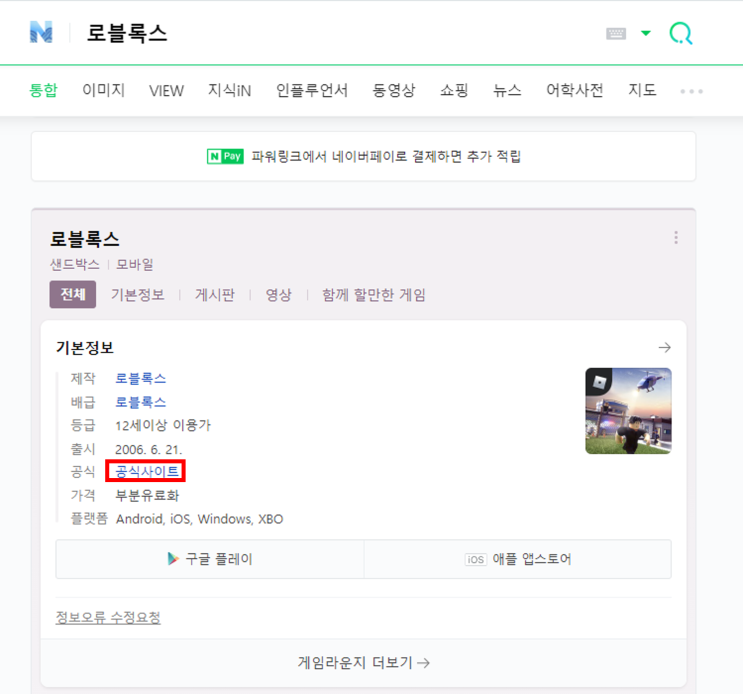Open the 애플 앱스토어 button

pyautogui.click(x=517, y=559)
